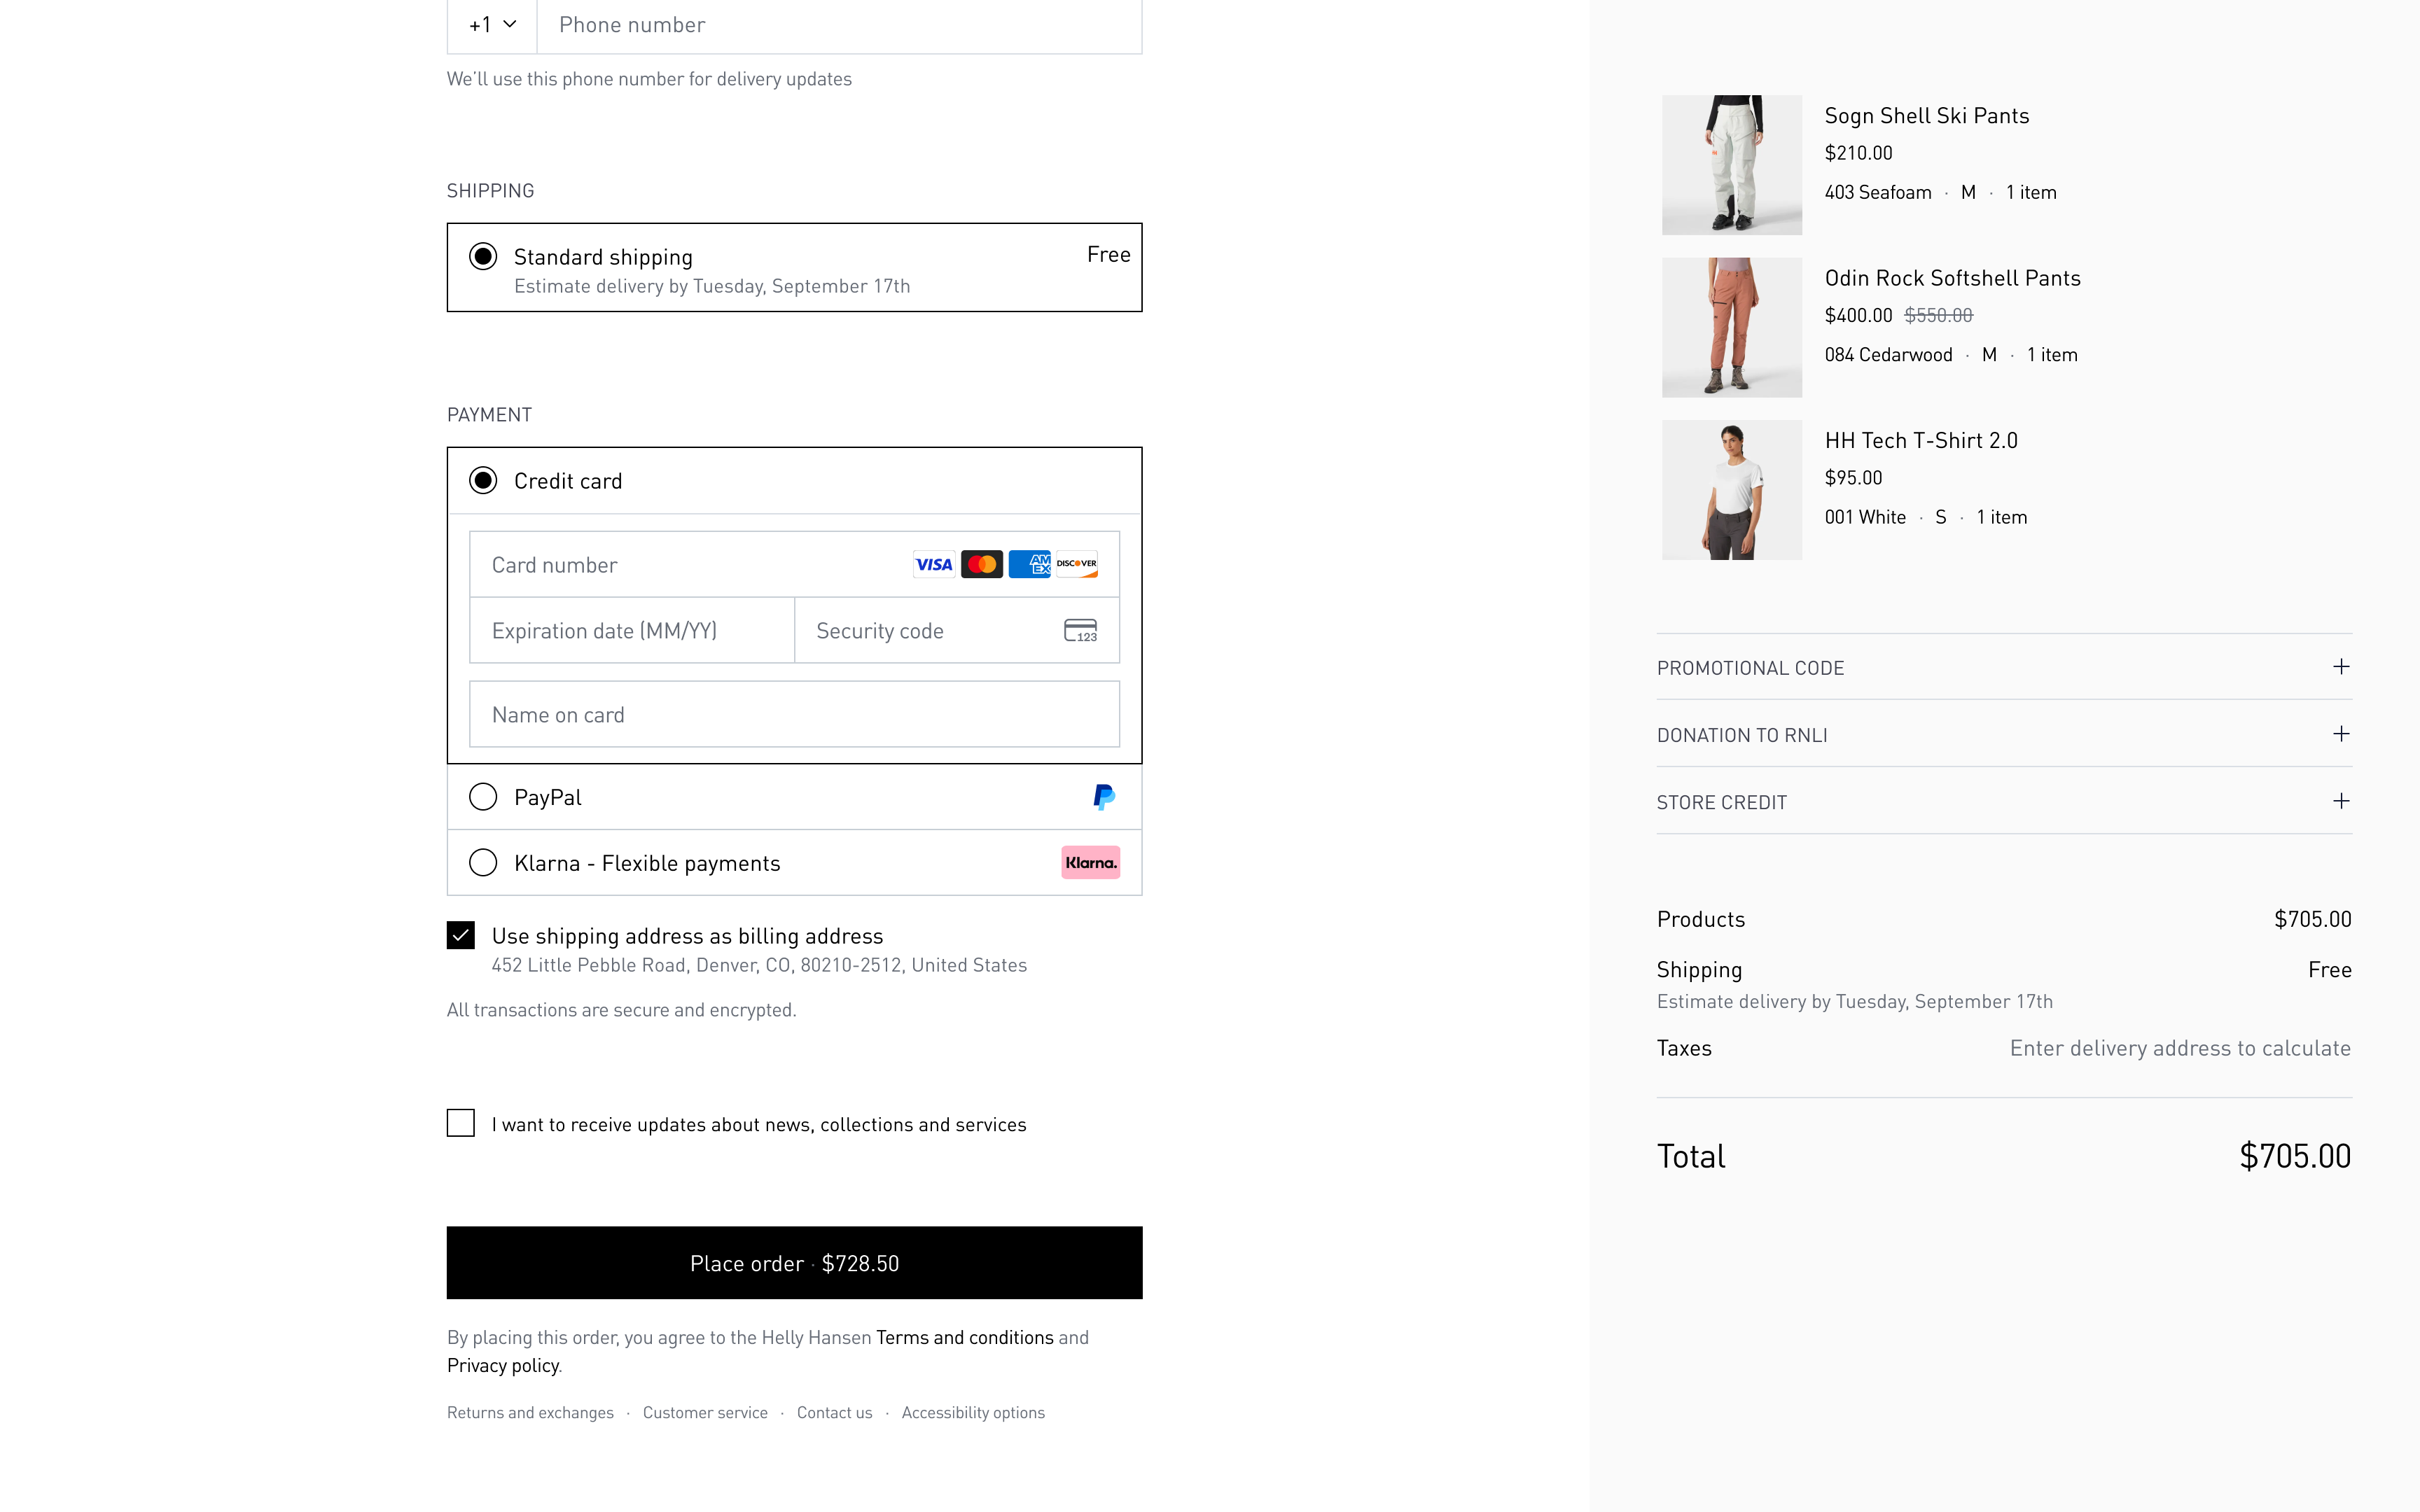2420x1512 pixels.
Task: Open the Terms and conditions link
Action: click(x=964, y=1337)
